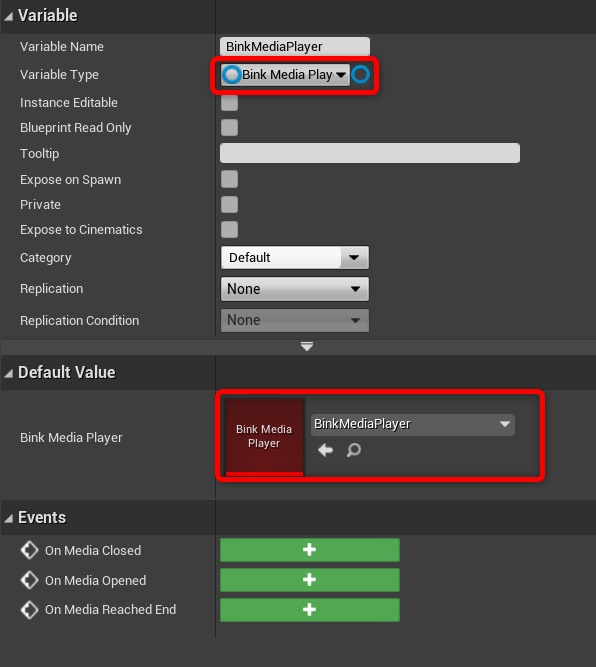Toggle the Blueprint Read Only checkbox
596x667 pixels.
point(229,128)
